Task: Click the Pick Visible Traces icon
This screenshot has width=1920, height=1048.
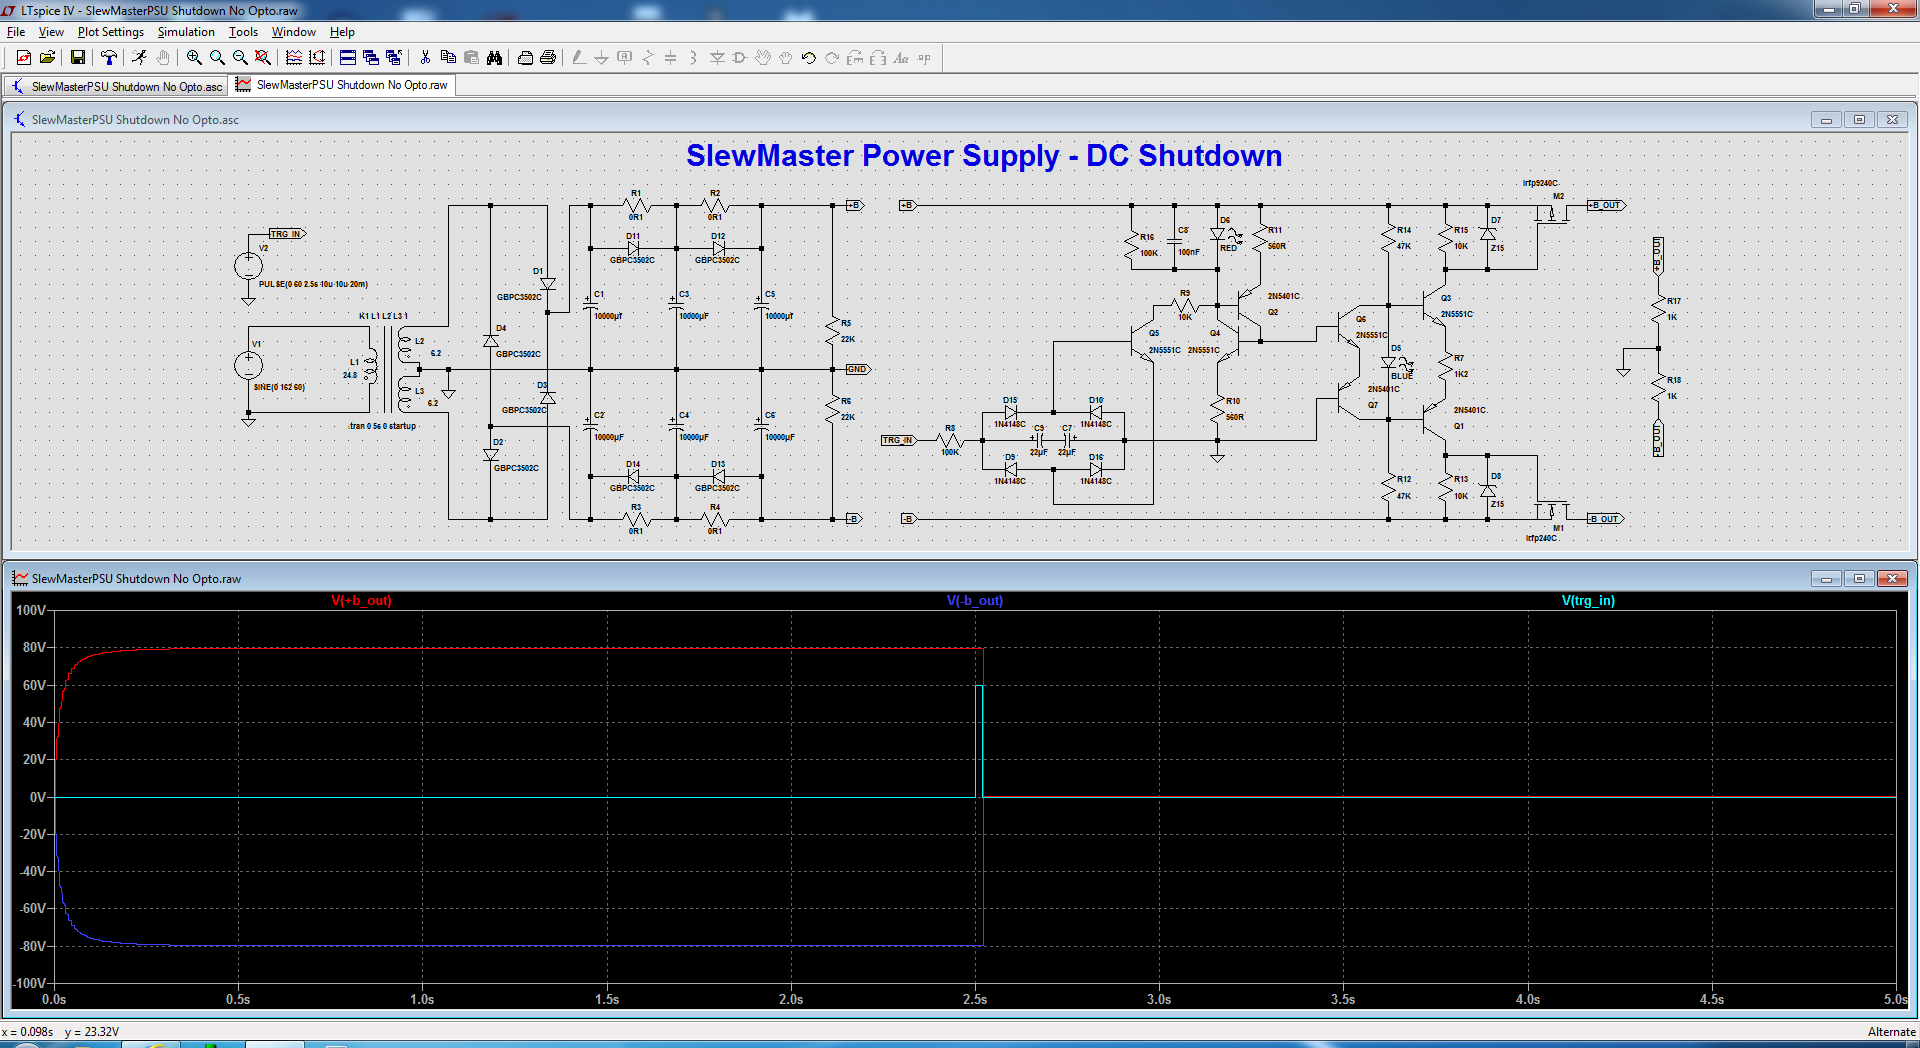Action: 294,58
